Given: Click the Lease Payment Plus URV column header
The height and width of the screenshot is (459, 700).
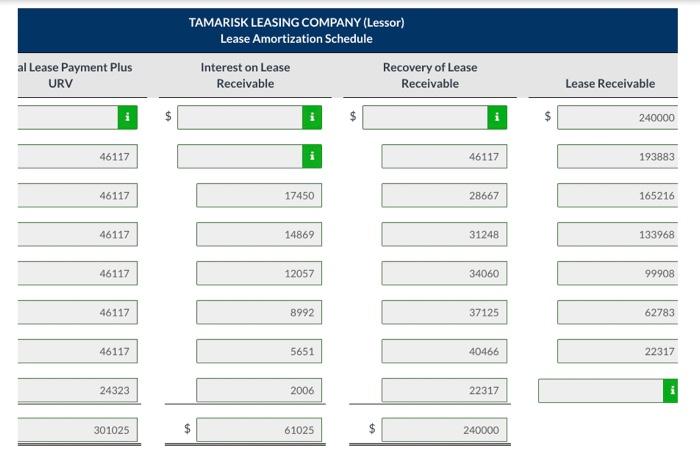Looking at the screenshot, I should [75, 75].
